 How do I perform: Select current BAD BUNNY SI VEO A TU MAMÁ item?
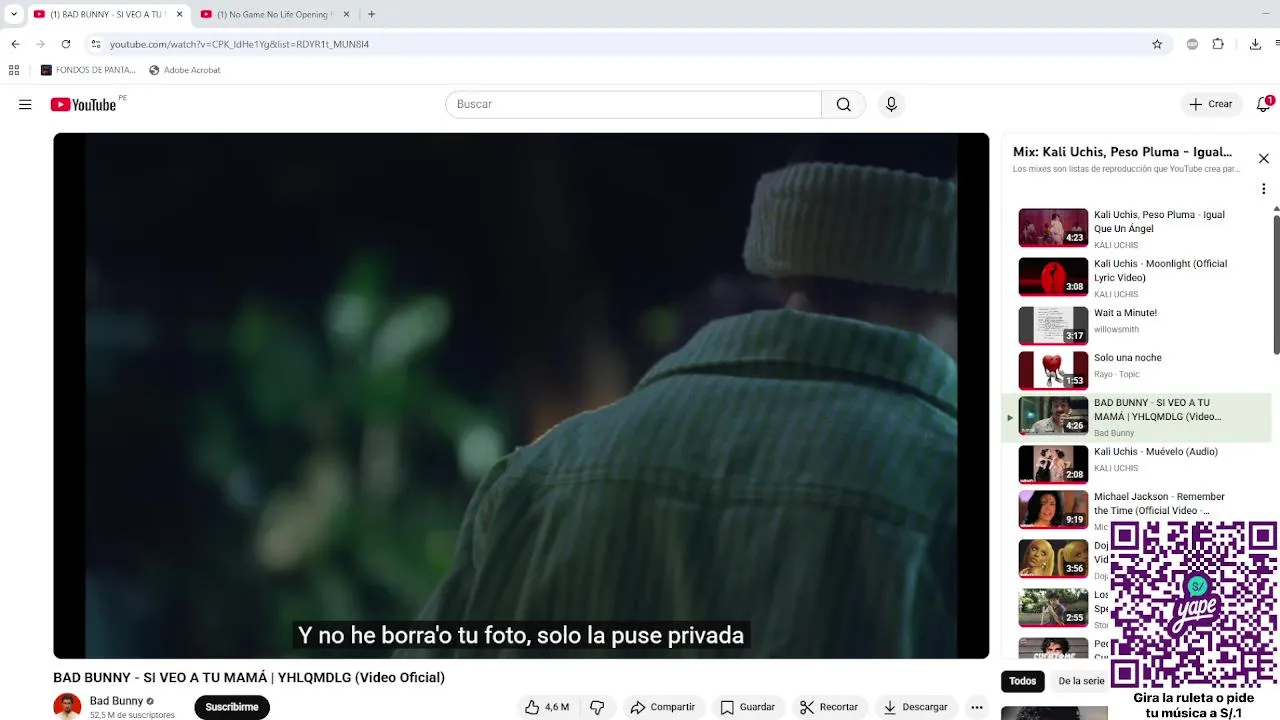[1136, 417]
